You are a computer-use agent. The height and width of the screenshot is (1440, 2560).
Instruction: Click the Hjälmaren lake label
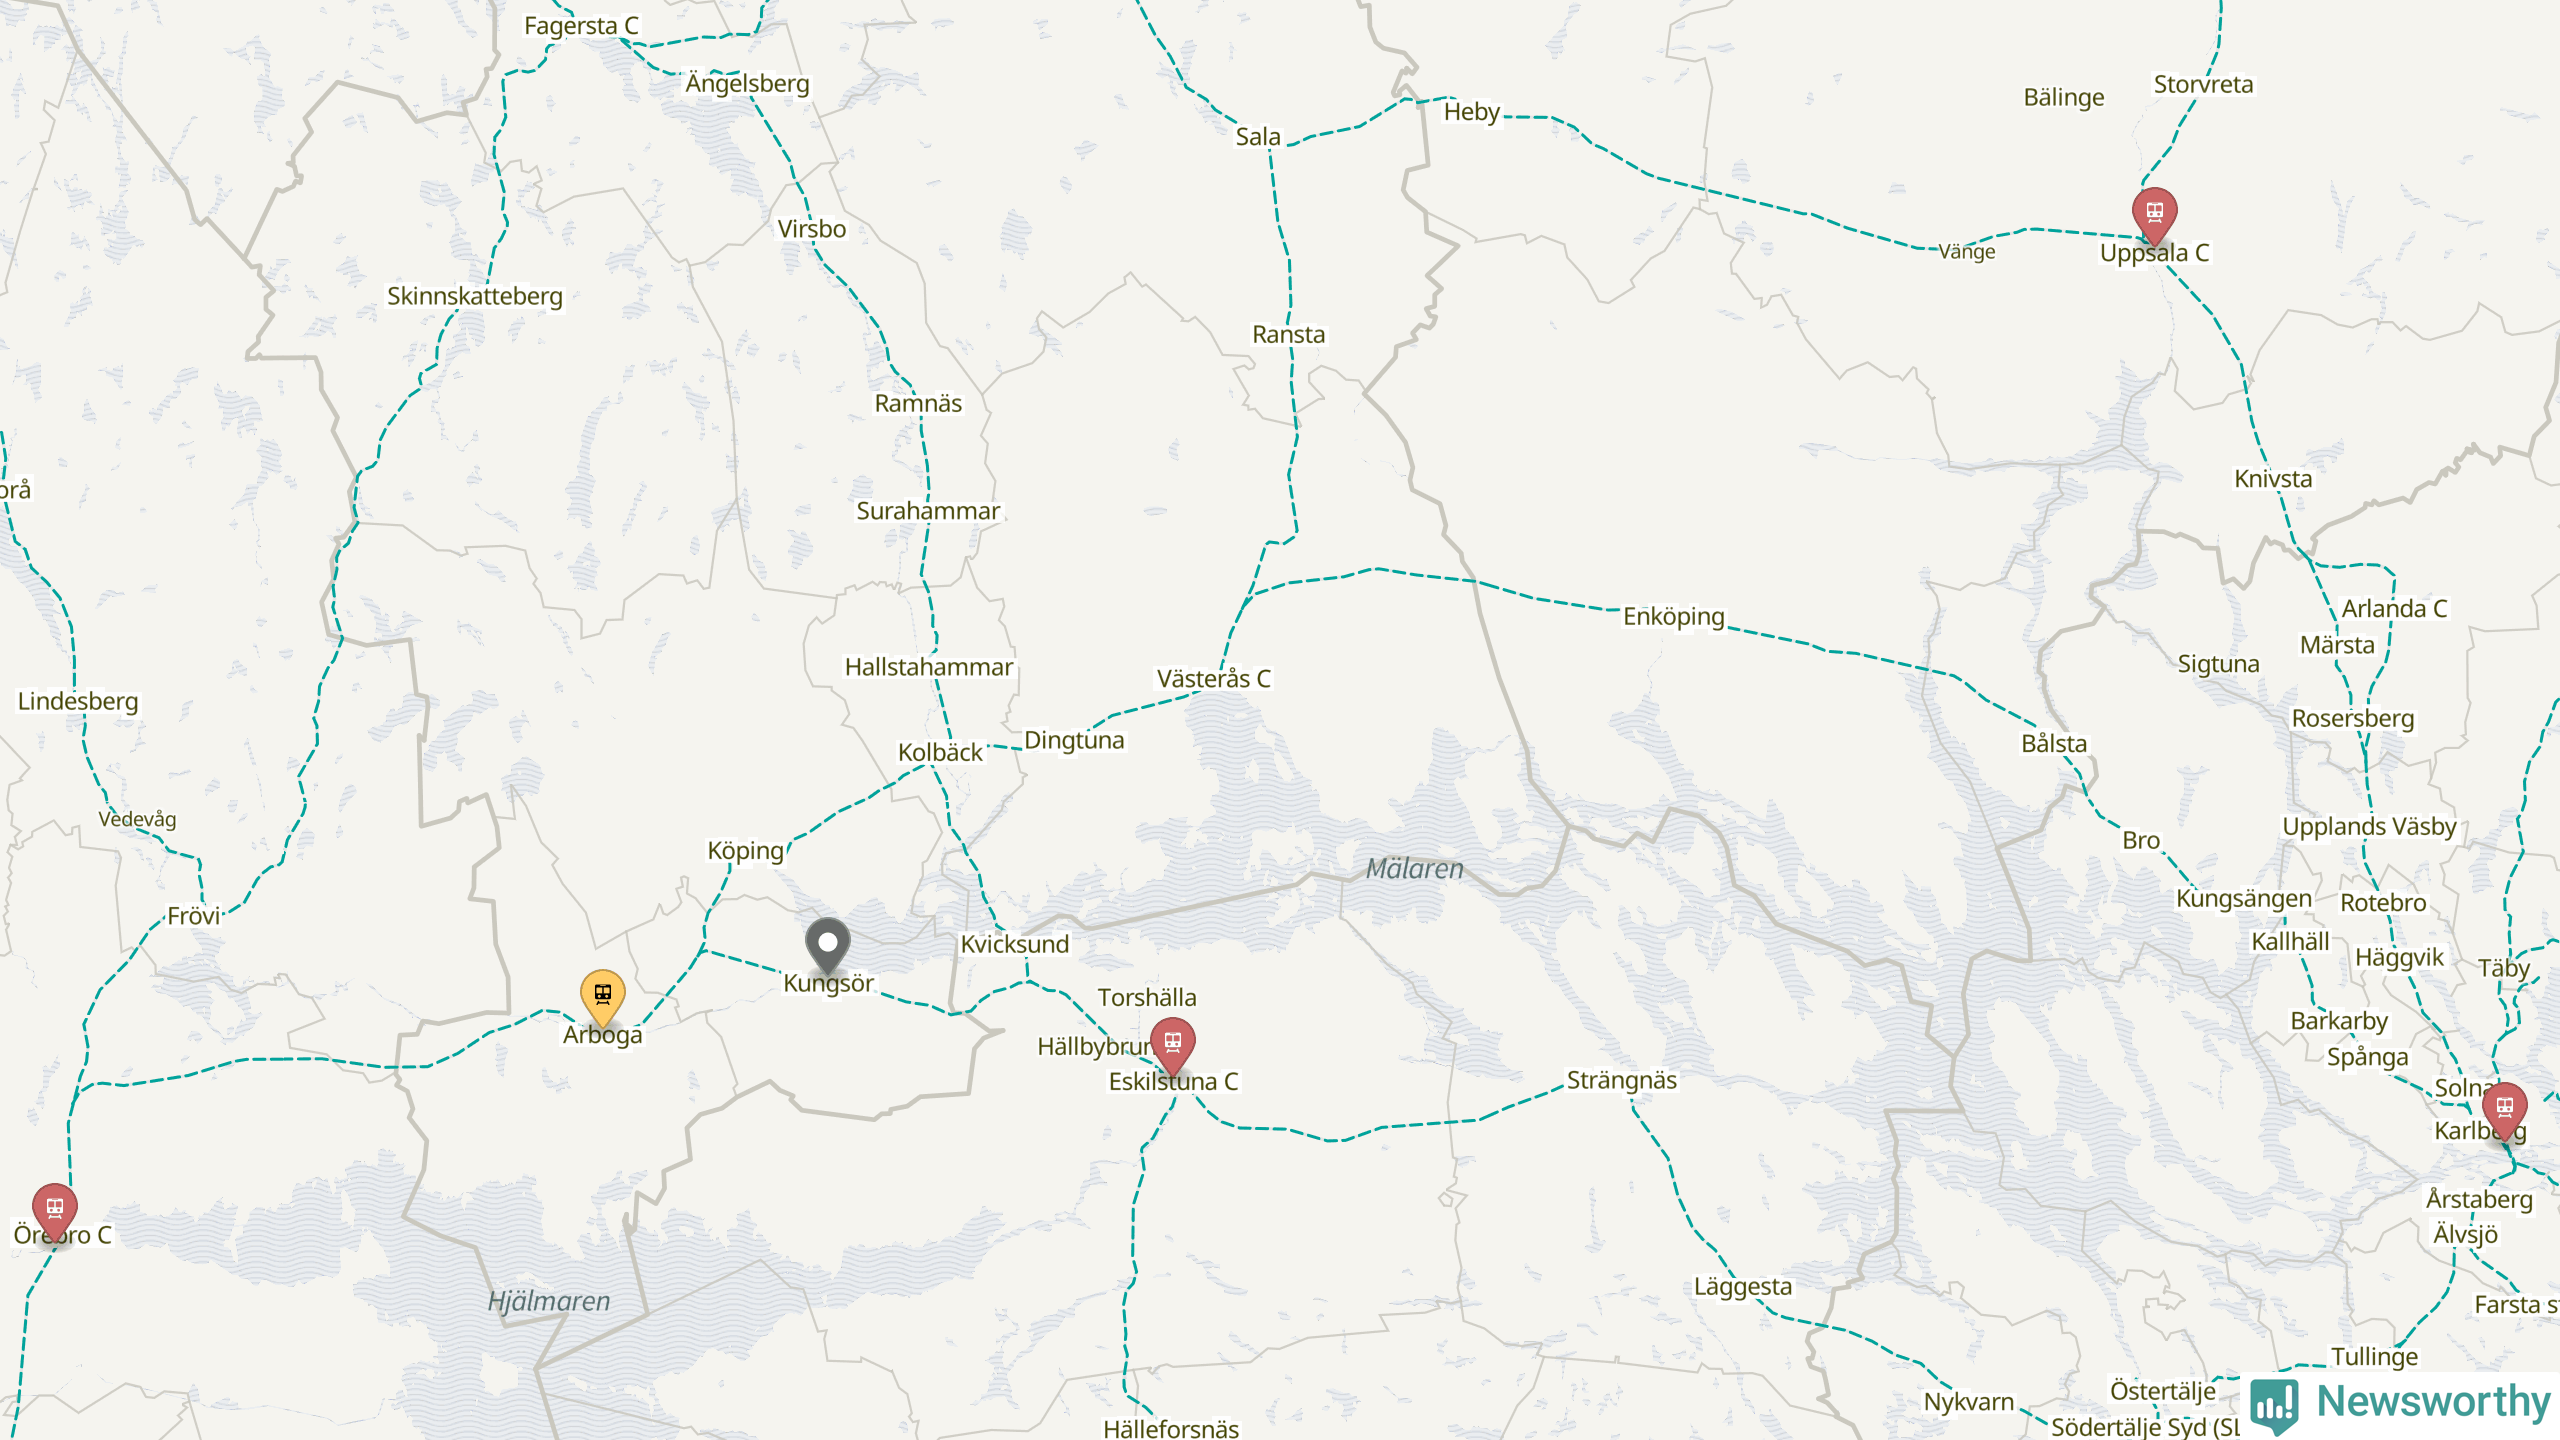pyautogui.click(x=549, y=1301)
